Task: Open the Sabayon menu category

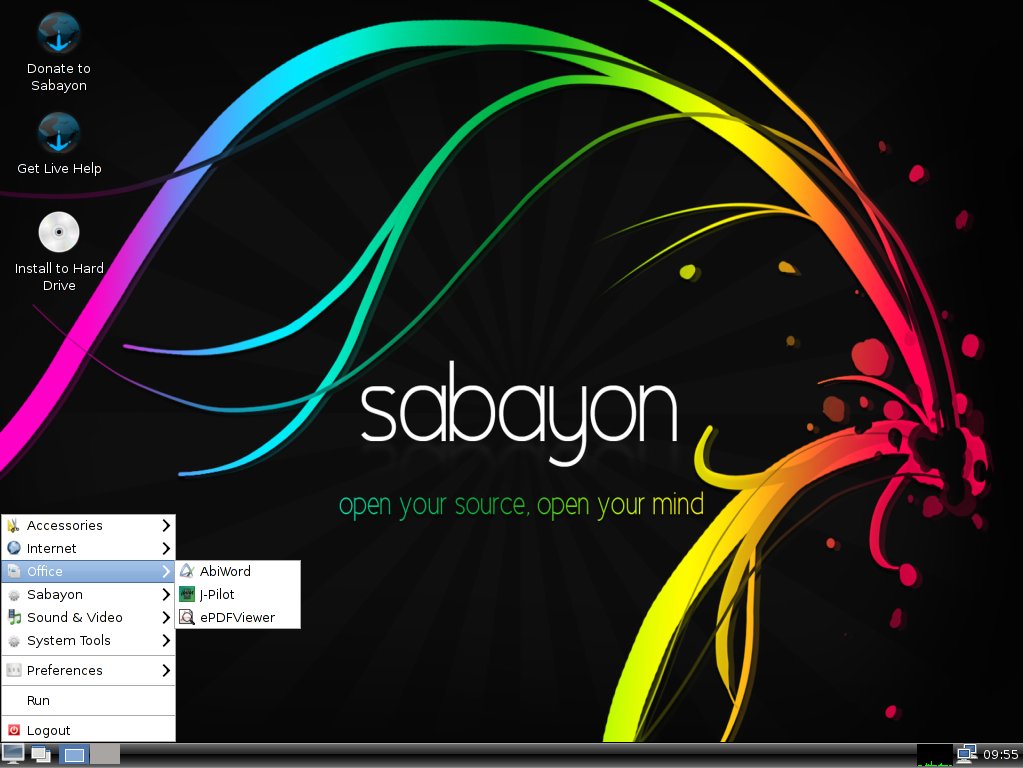Action: pyautogui.click(x=89, y=594)
